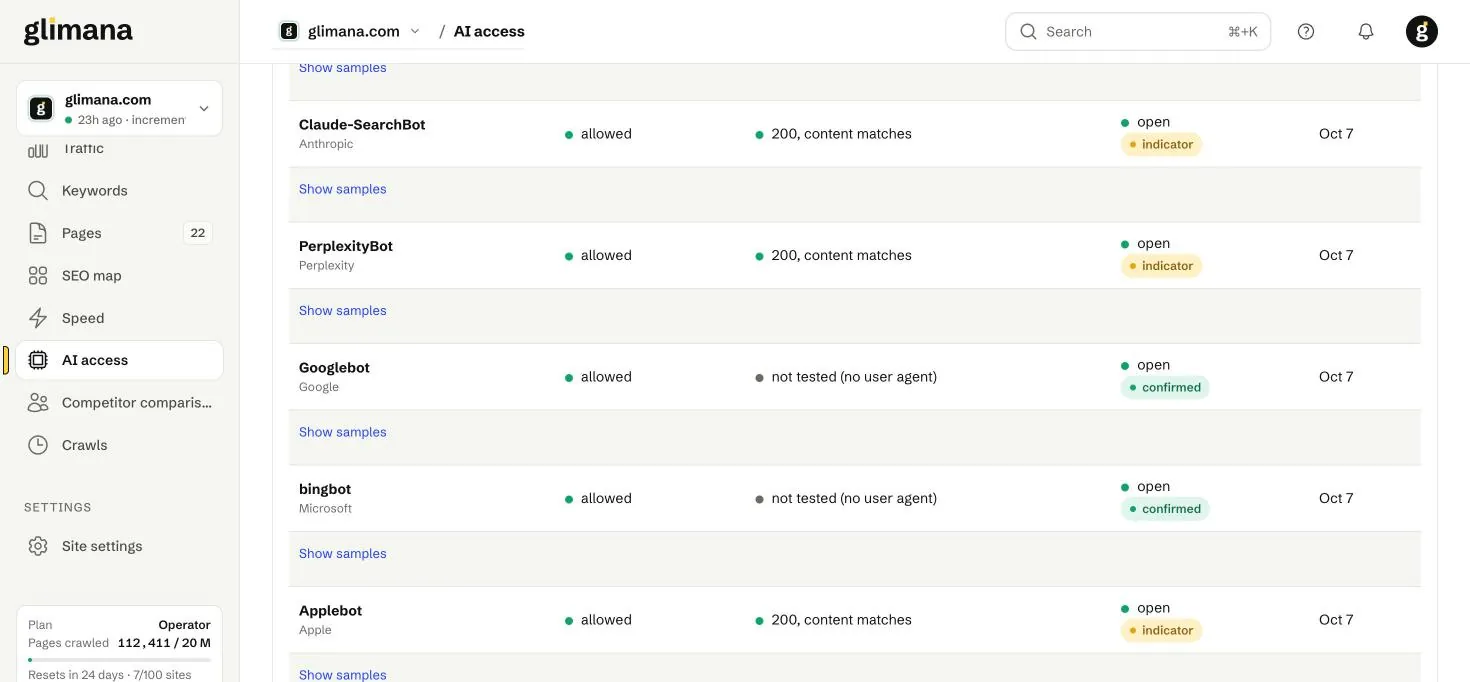Show samples for PerplexityBot
The height and width of the screenshot is (682, 1470).
point(343,311)
